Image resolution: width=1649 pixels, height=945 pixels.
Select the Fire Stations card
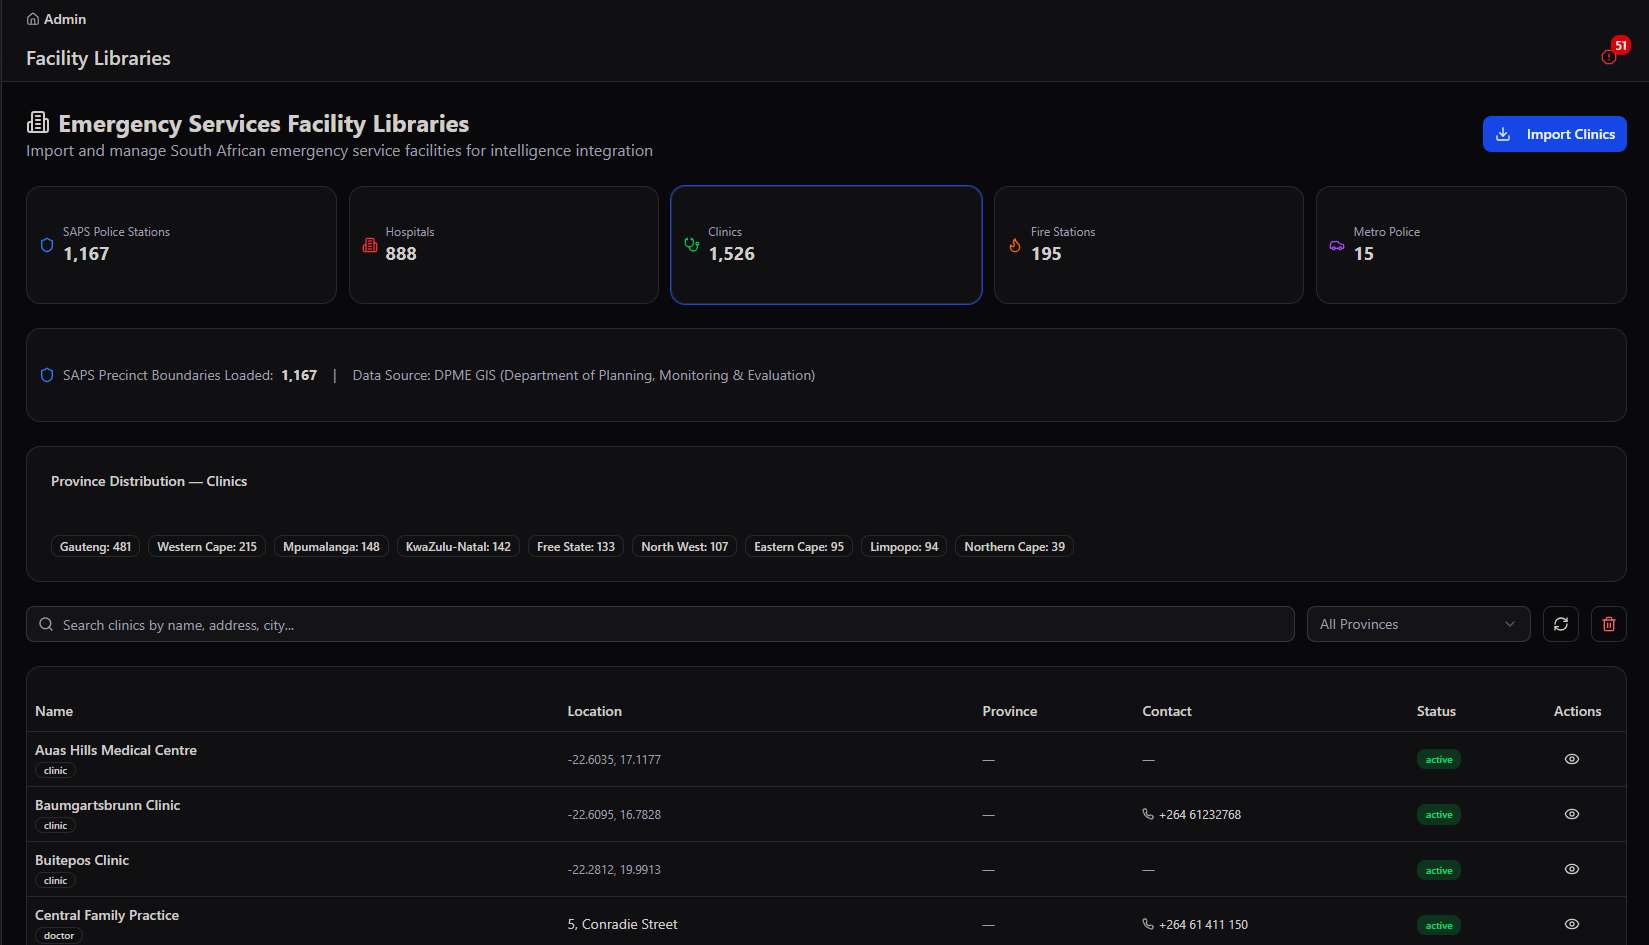point(1149,245)
